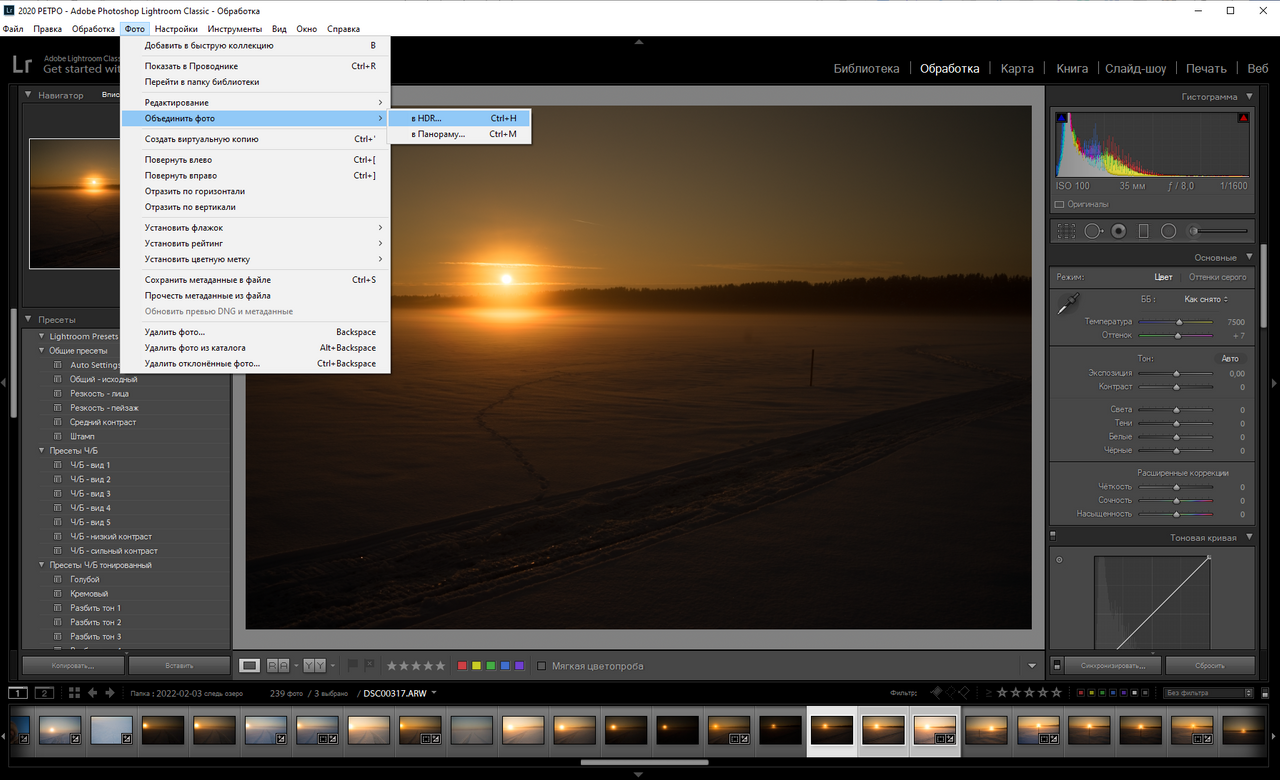
Task: Apply red color label in toolbar
Action: point(462,666)
